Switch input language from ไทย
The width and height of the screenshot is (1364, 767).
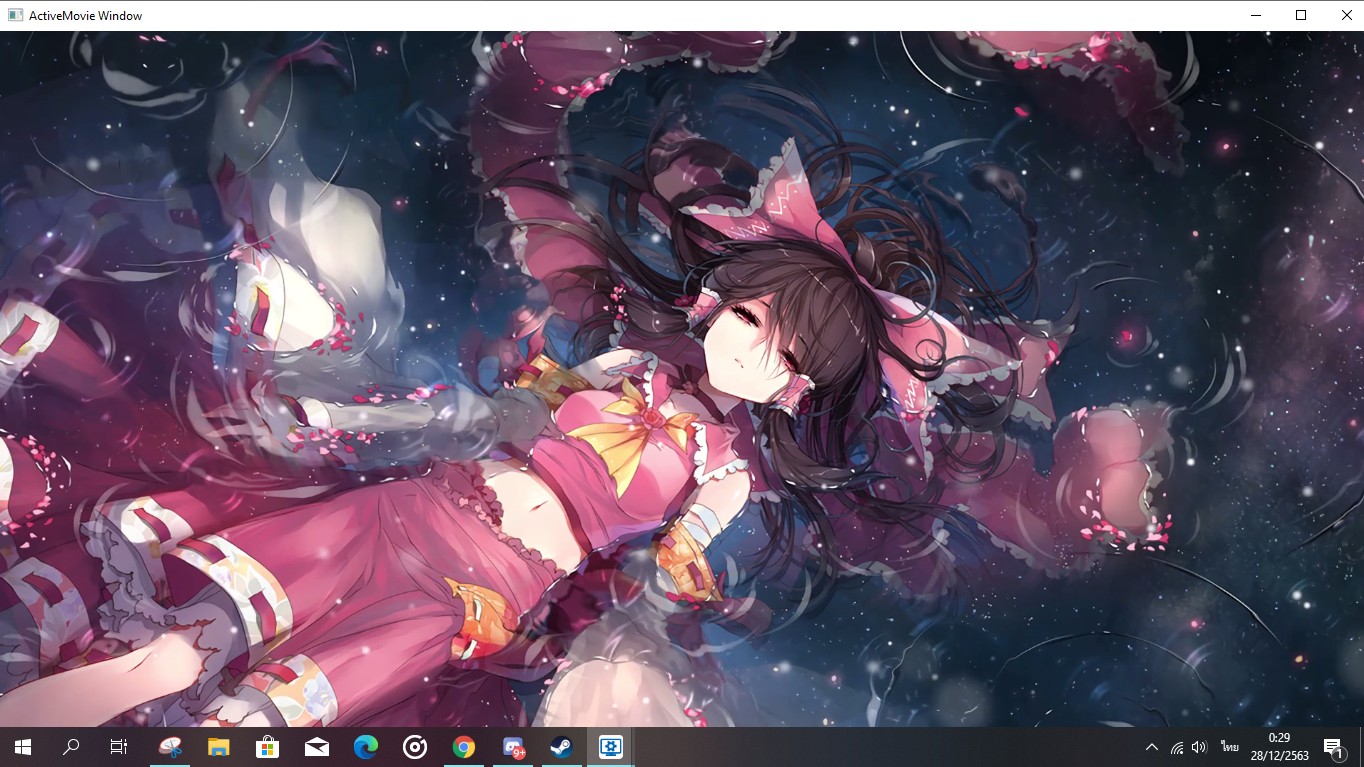[1229, 747]
